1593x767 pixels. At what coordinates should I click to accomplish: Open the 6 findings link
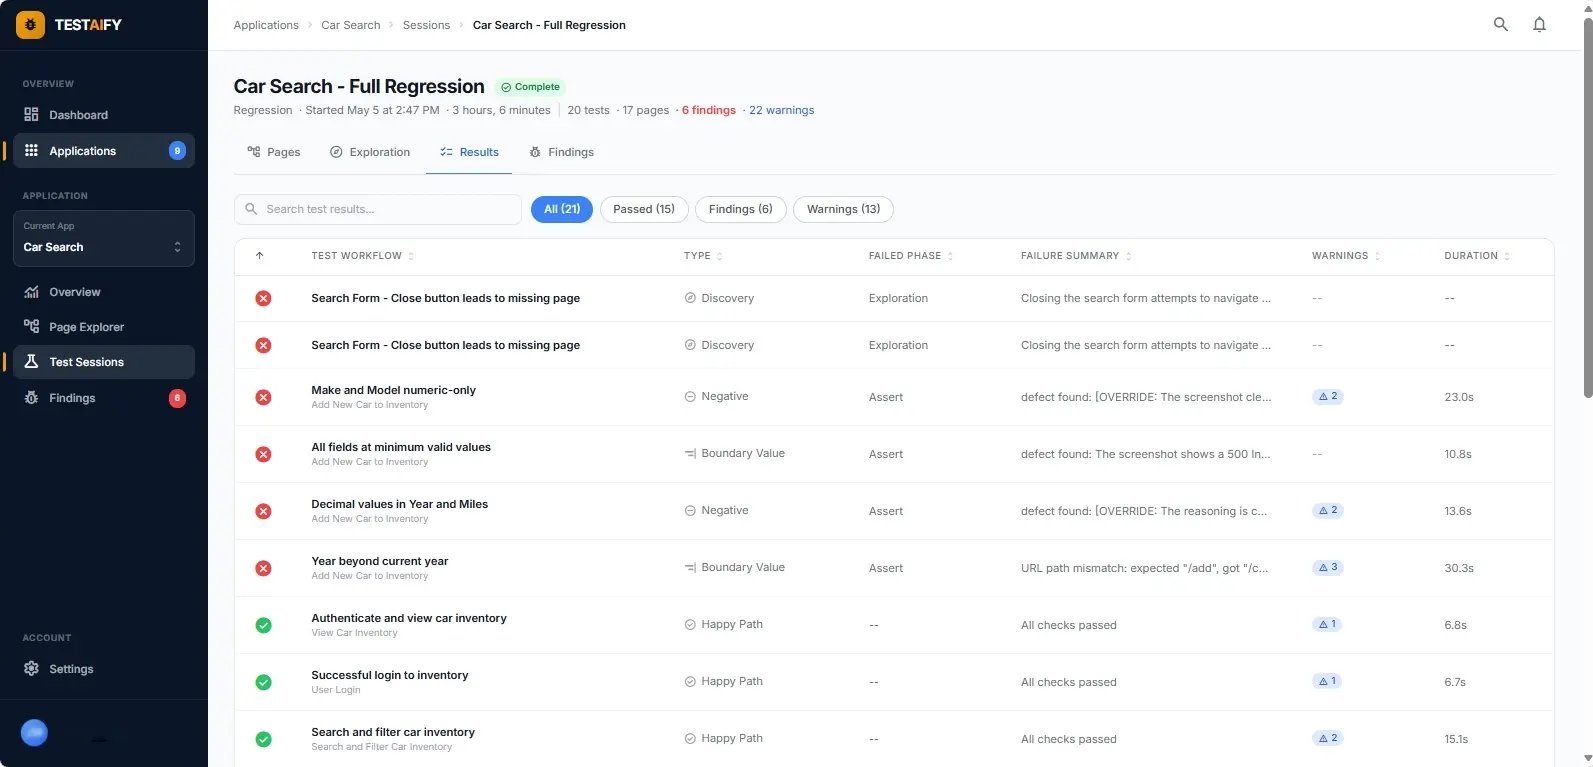click(709, 110)
